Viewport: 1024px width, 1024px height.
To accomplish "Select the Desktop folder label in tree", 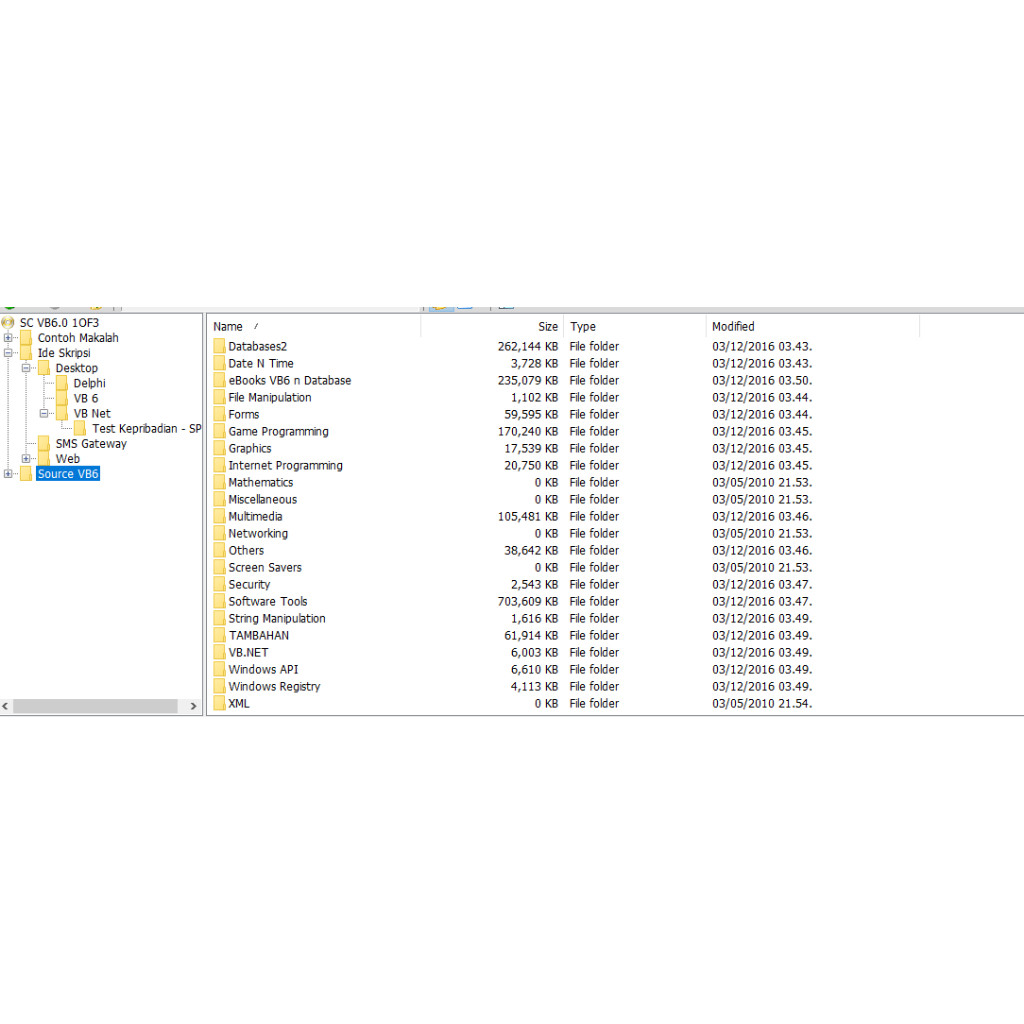I will (76, 368).
